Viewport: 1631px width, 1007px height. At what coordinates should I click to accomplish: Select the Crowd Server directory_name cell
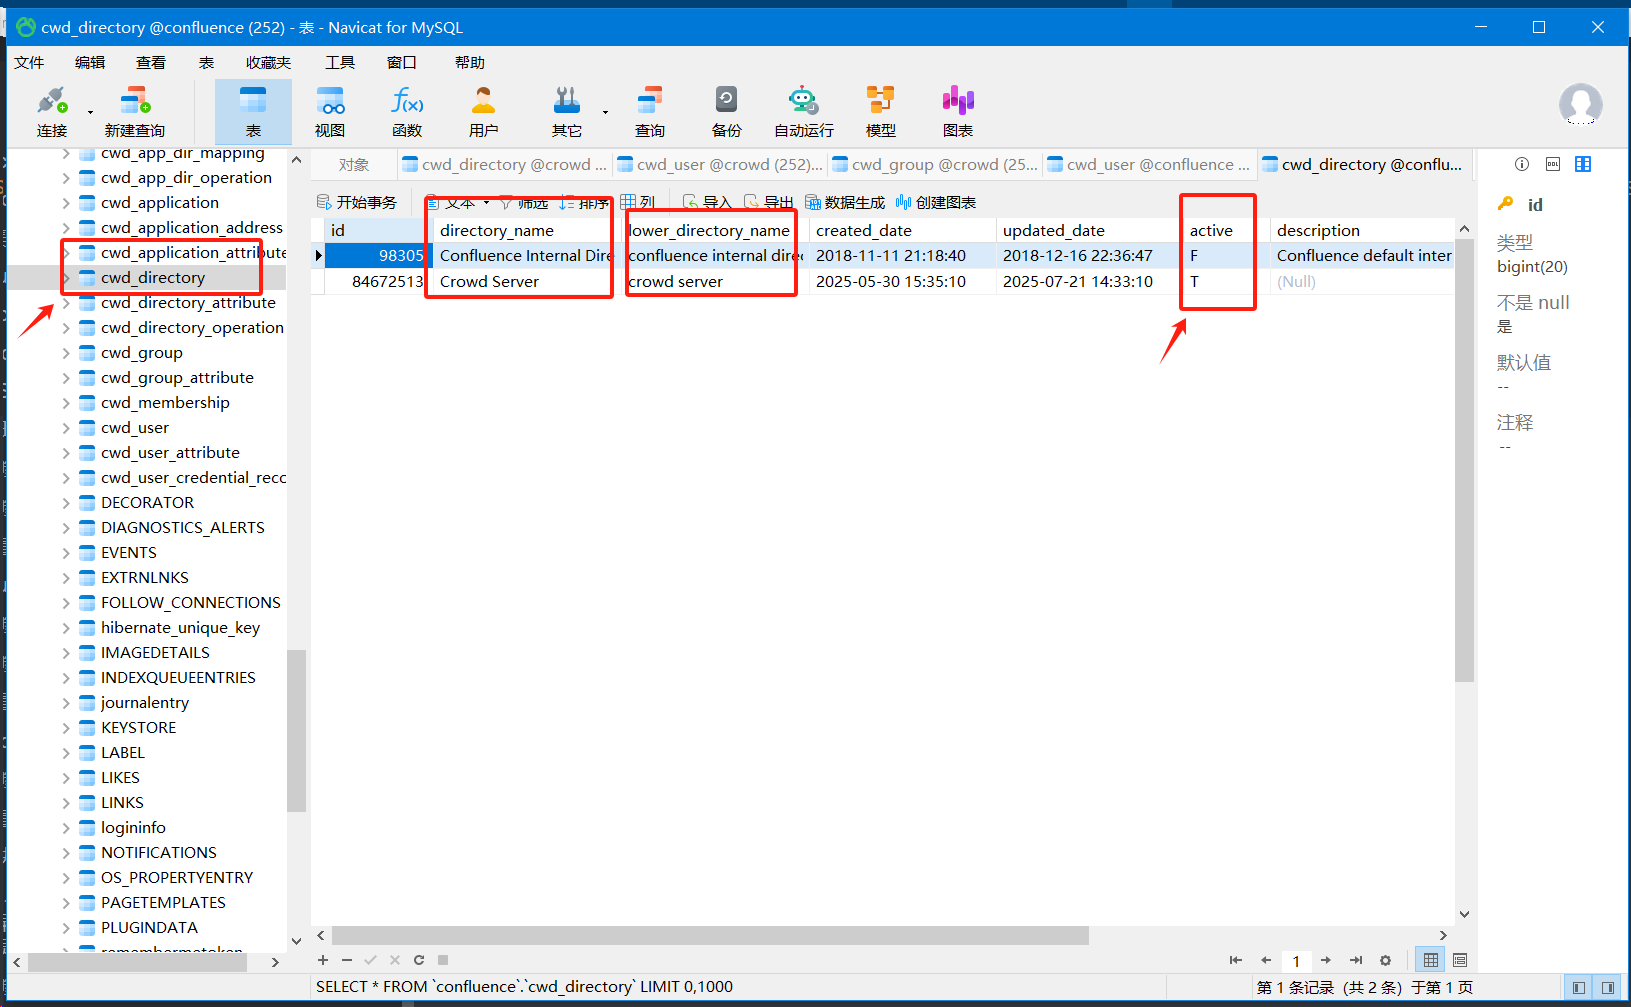click(x=527, y=282)
